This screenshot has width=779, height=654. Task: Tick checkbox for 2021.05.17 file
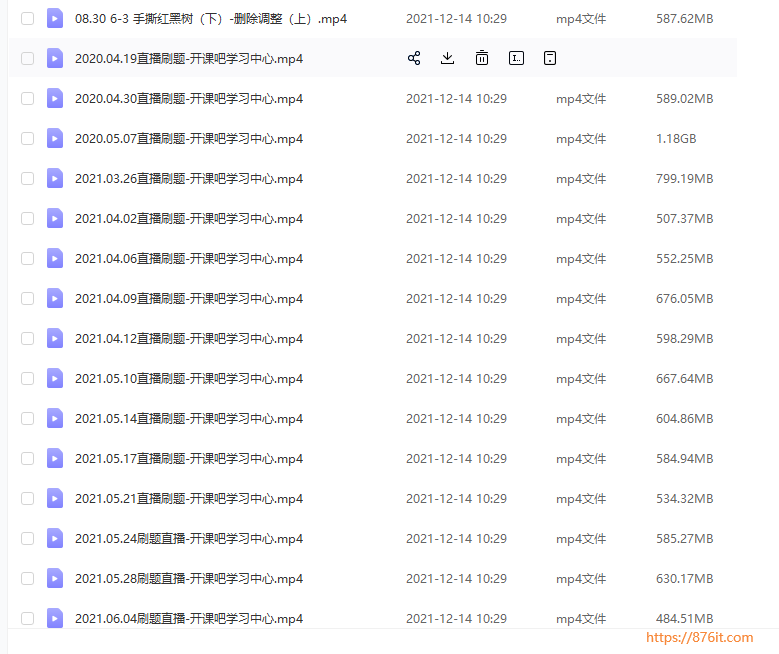tap(27, 458)
